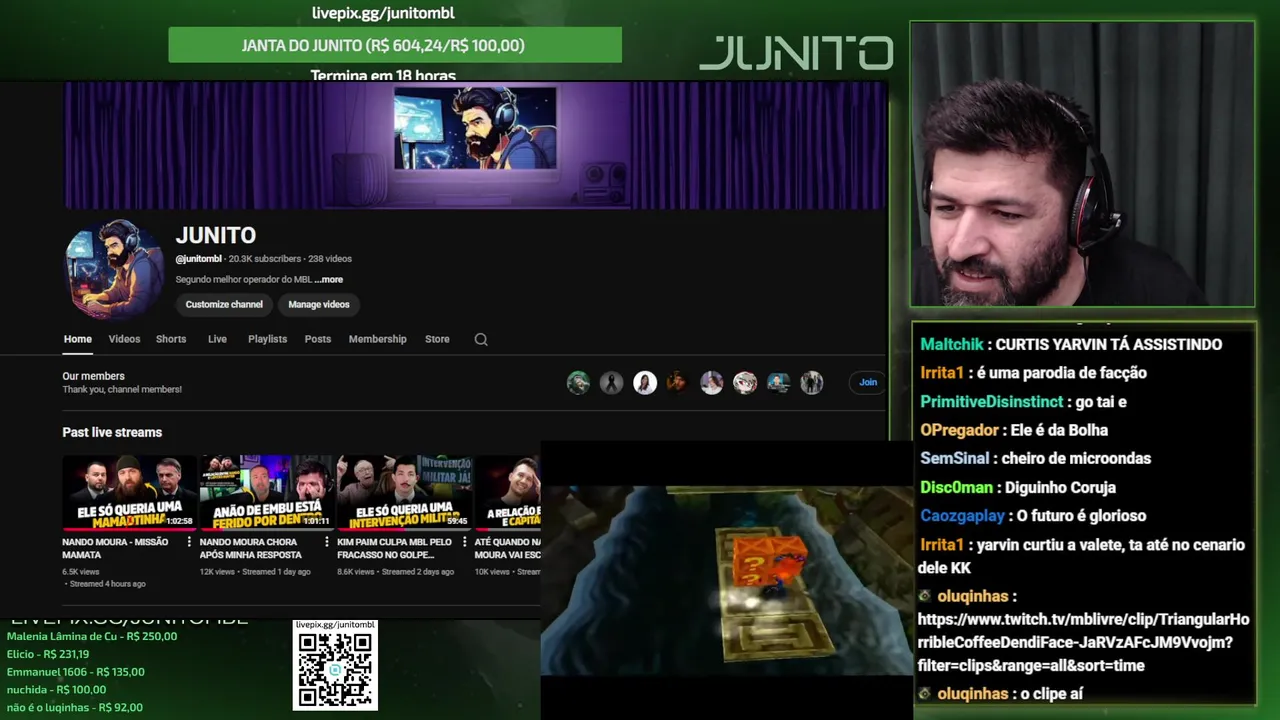The width and height of the screenshot is (1280, 720).
Task: Go to the Posts tab
Action: pyautogui.click(x=318, y=339)
